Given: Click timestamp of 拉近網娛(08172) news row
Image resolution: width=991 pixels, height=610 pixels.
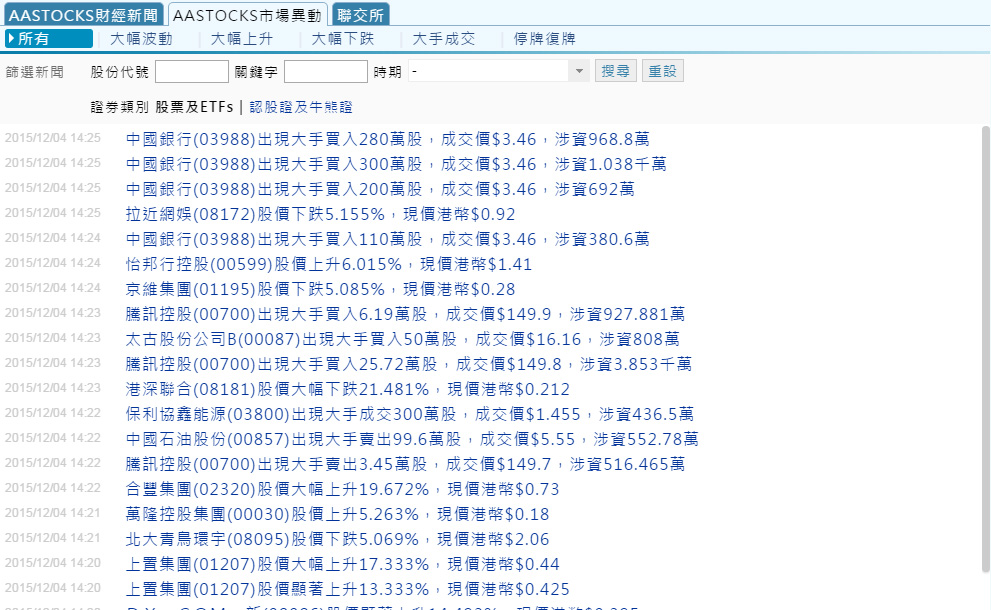Looking at the screenshot, I should (x=52, y=213).
